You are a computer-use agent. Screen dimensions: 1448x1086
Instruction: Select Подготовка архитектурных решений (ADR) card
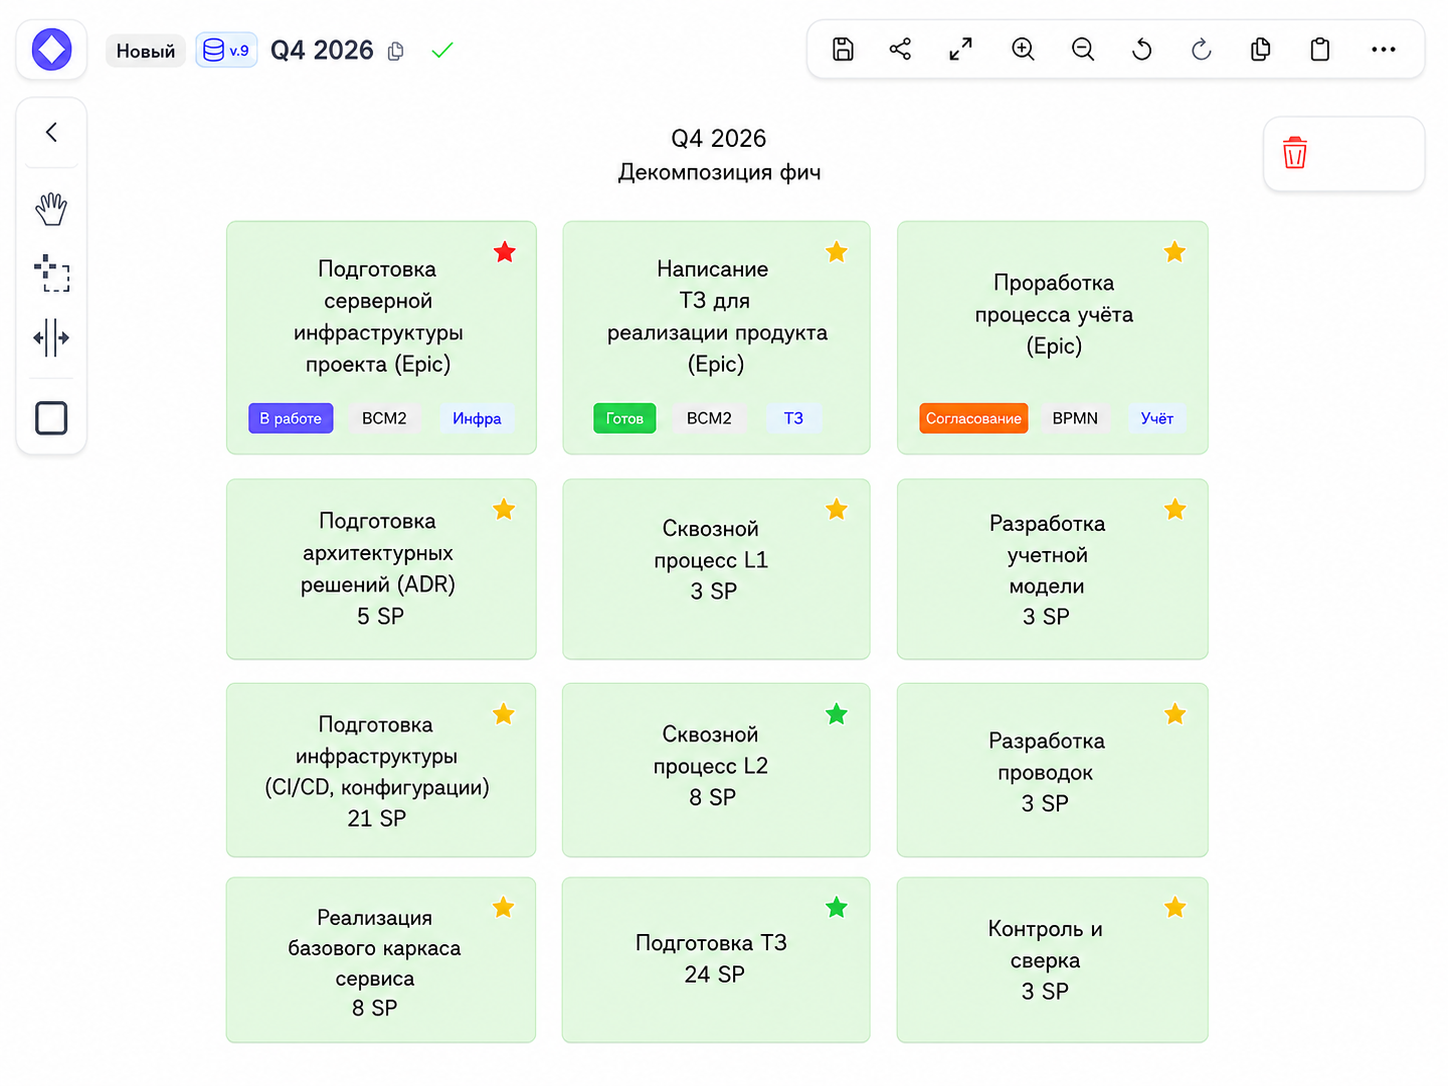(381, 569)
